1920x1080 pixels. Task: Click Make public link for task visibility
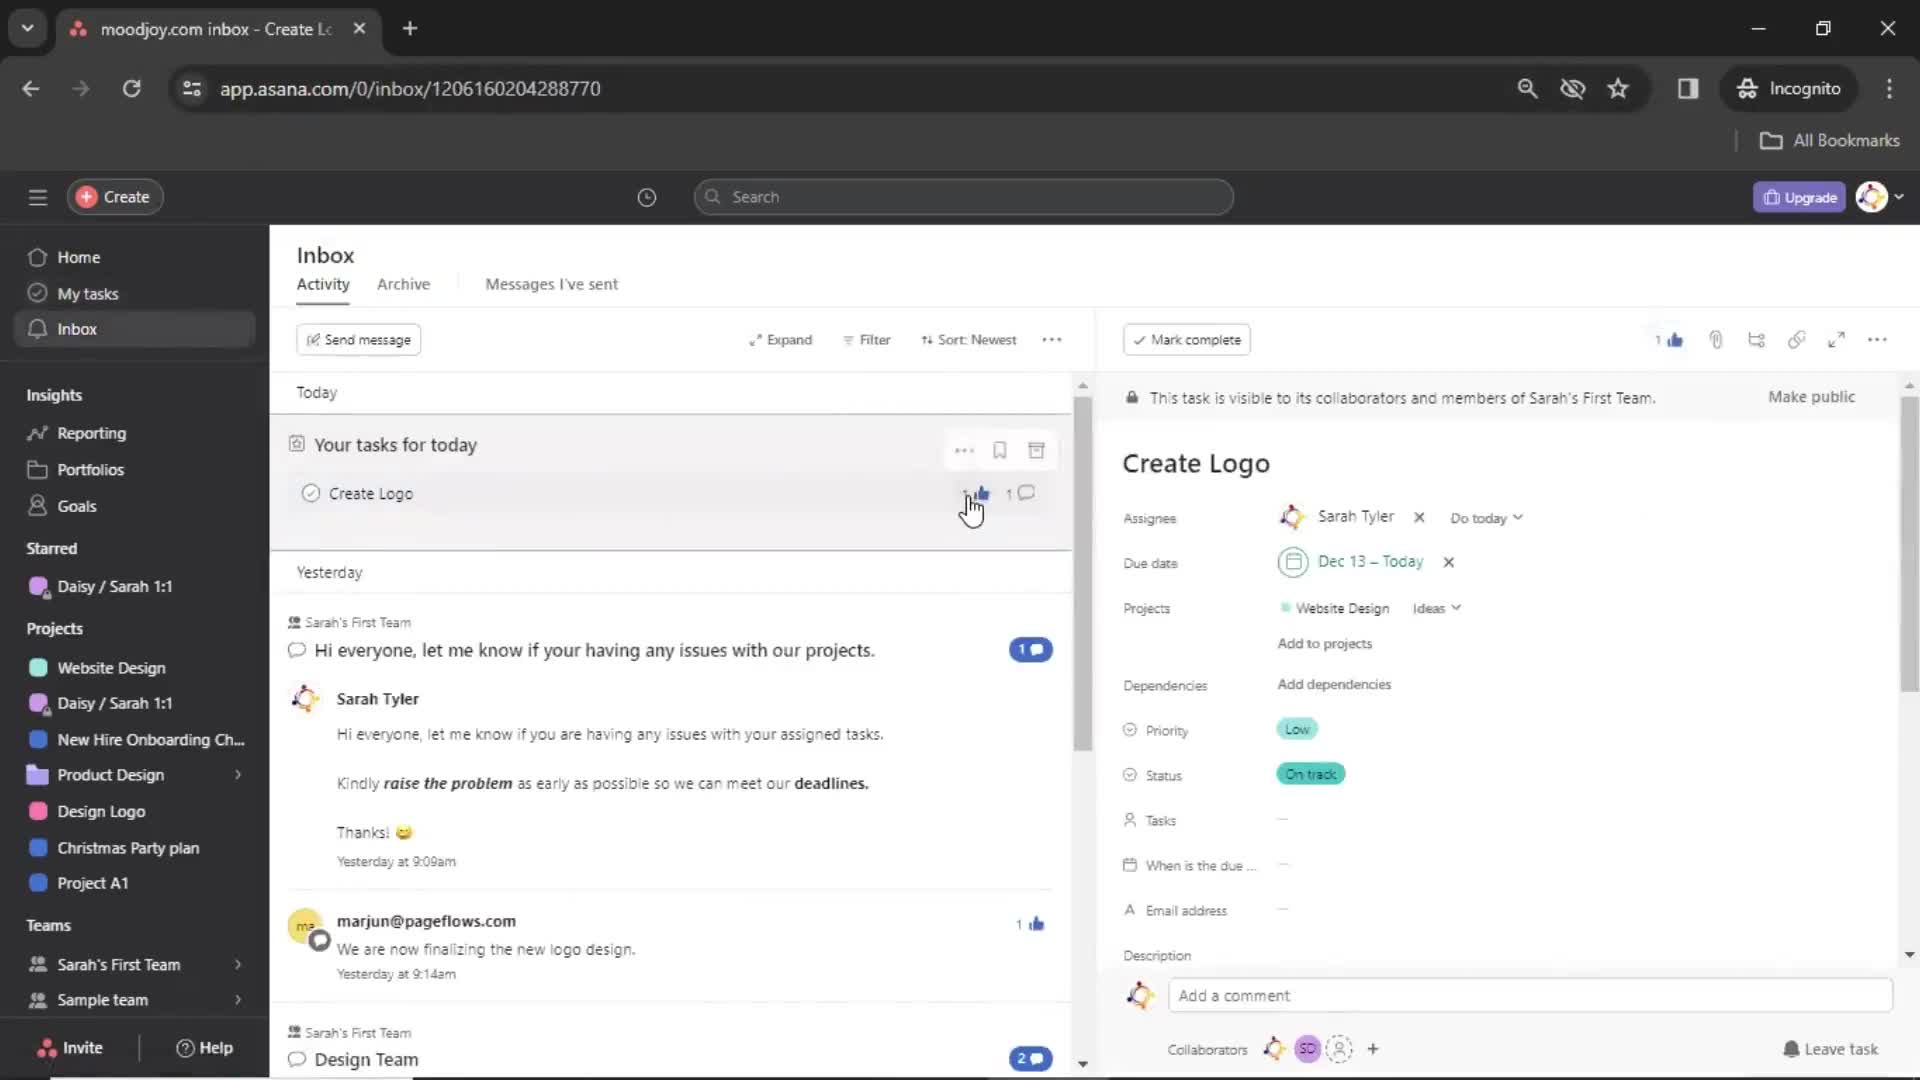tap(1811, 396)
